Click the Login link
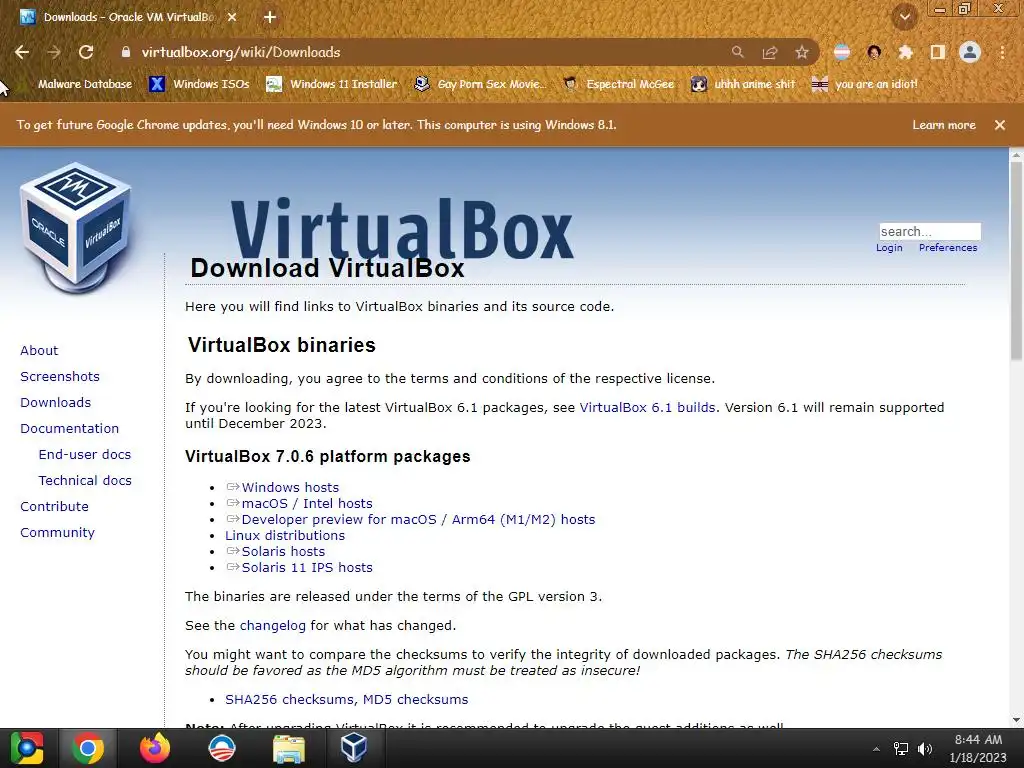The height and width of the screenshot is (768, 1024). [889, 248]
